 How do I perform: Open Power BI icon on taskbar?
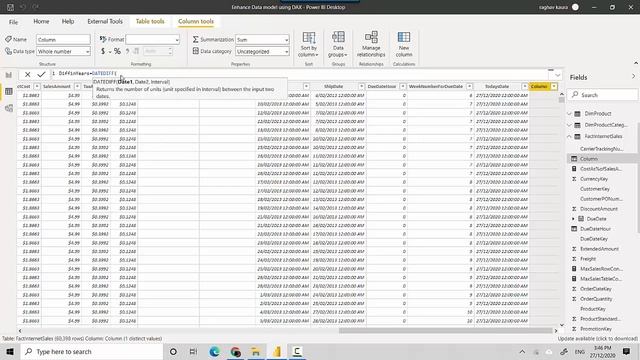coord(277,351)
